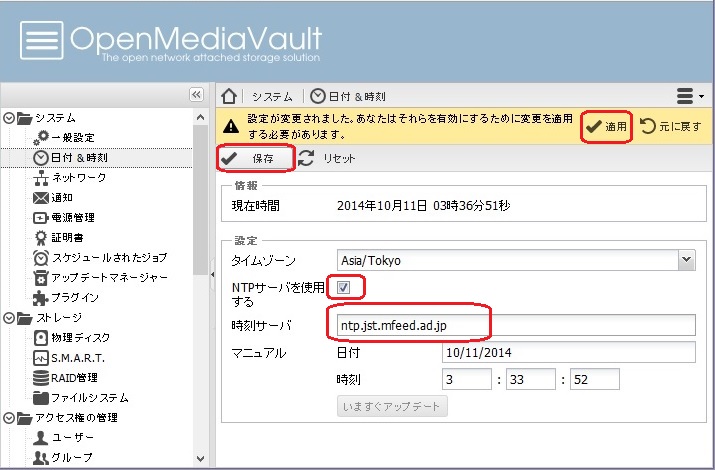
Task: Click the home icon in breadcrumb bar
Action: (228, 96)
